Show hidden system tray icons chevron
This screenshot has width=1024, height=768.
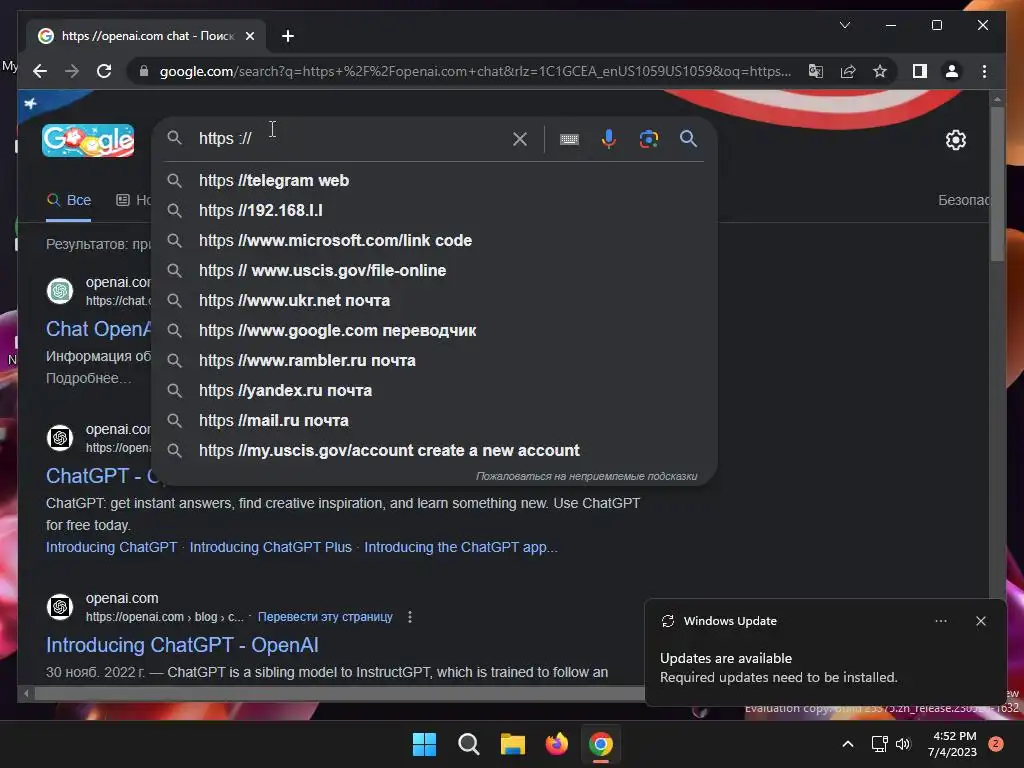pyautogui.click(x=848, y=744)
